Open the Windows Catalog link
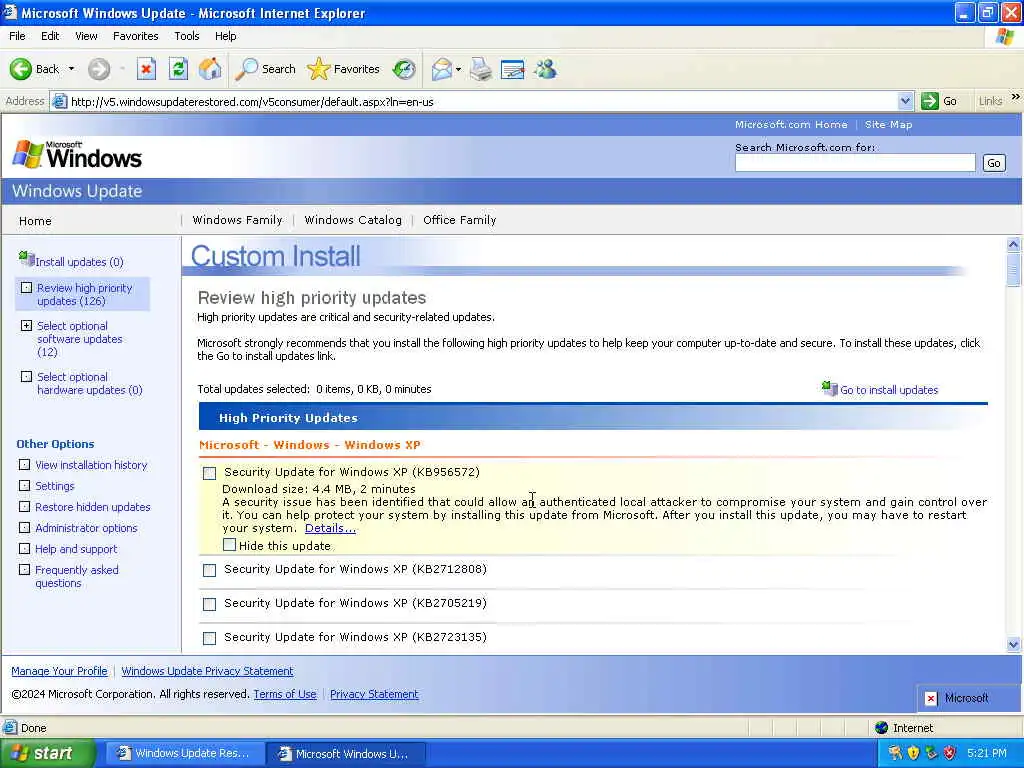Screen dimensions: 1024x768 353,220
